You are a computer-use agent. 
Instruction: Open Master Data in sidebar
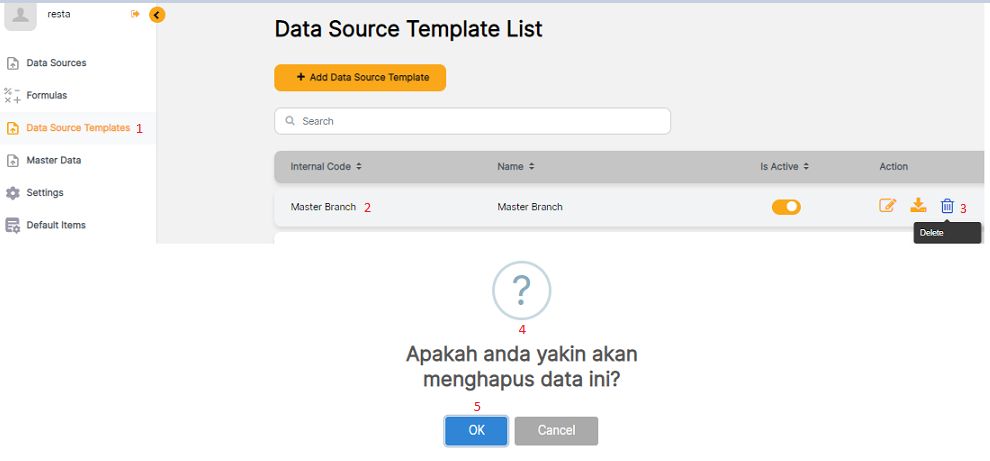pyautogui.click(x=53, y=160)
